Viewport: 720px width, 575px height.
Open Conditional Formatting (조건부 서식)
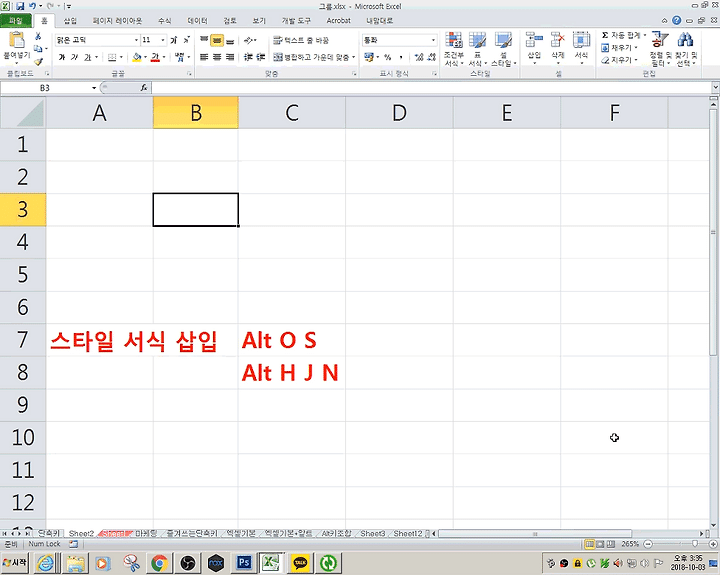point(453,49)
